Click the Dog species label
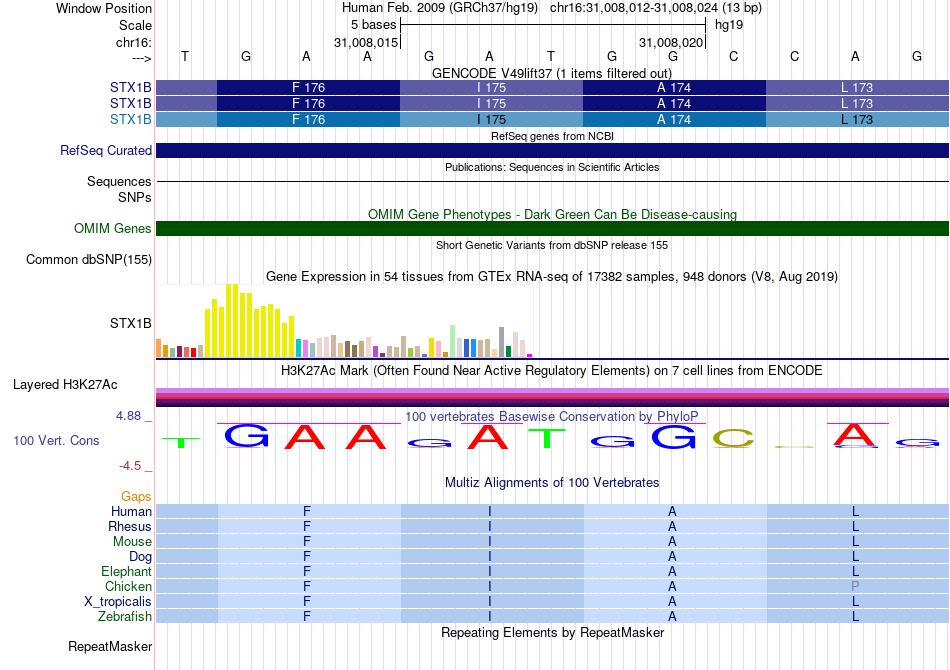The image size is (950, 670). [140, 556]
